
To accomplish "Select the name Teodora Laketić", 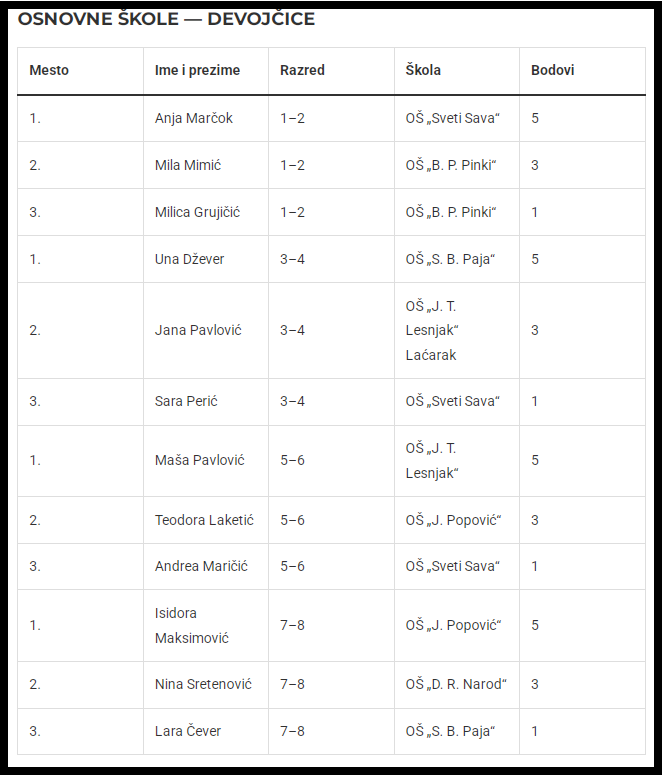I will click(x=204, y=520).
